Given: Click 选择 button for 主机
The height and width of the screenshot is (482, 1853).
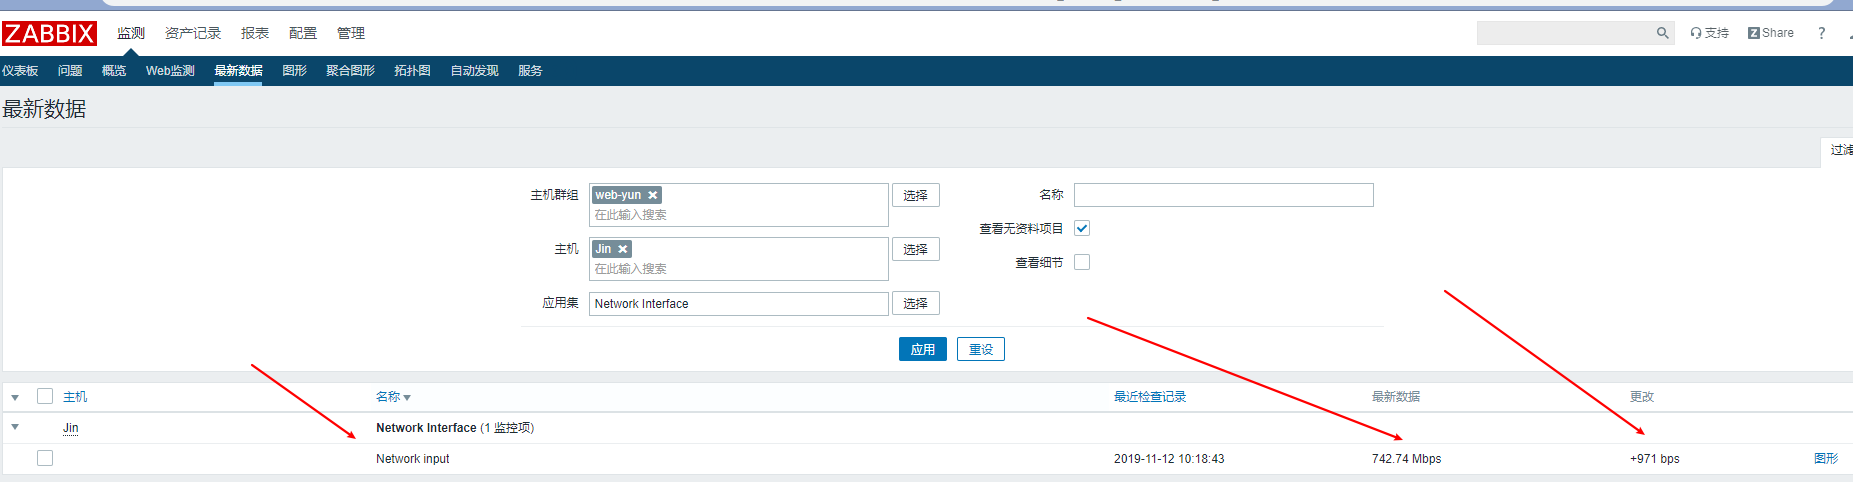Looking at the screenshot, I should 916,249.
